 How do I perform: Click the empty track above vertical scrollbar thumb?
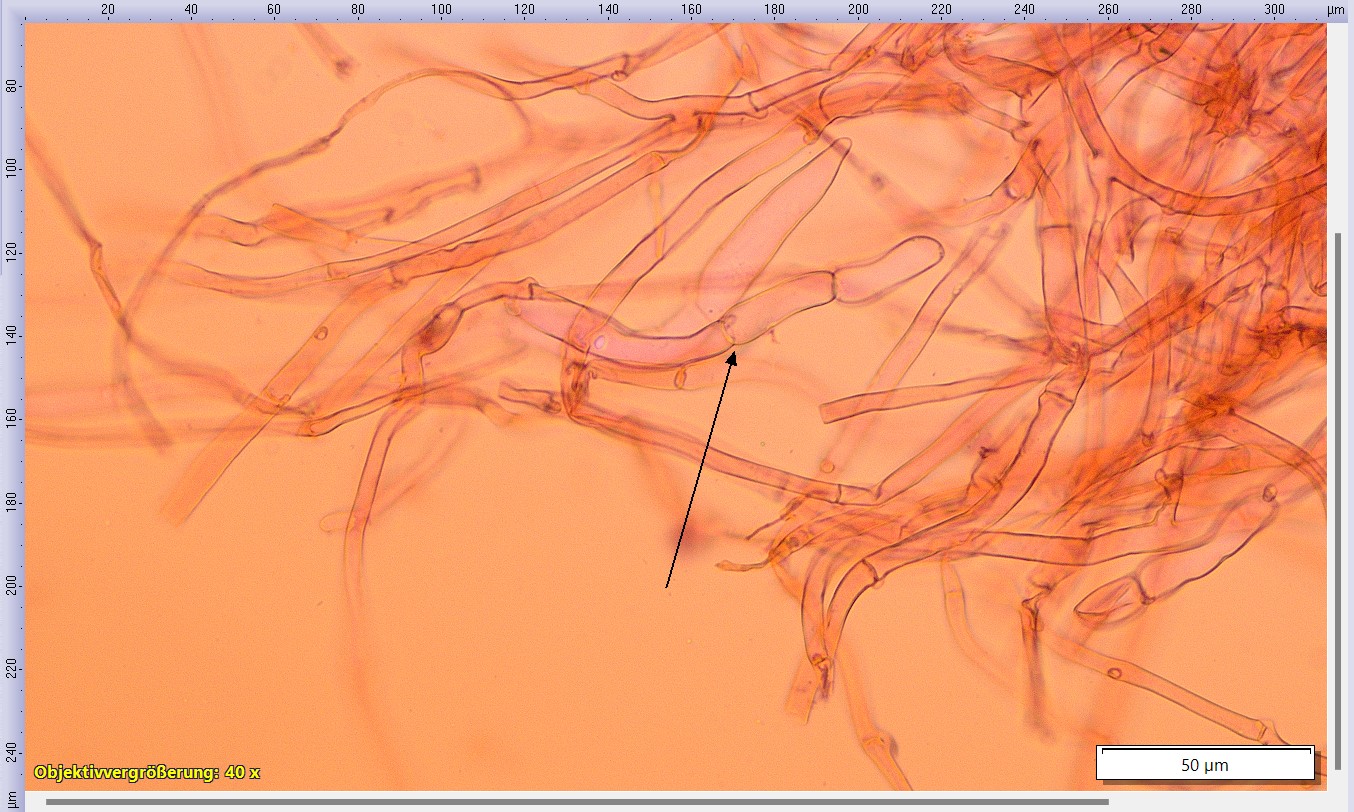1339,130
